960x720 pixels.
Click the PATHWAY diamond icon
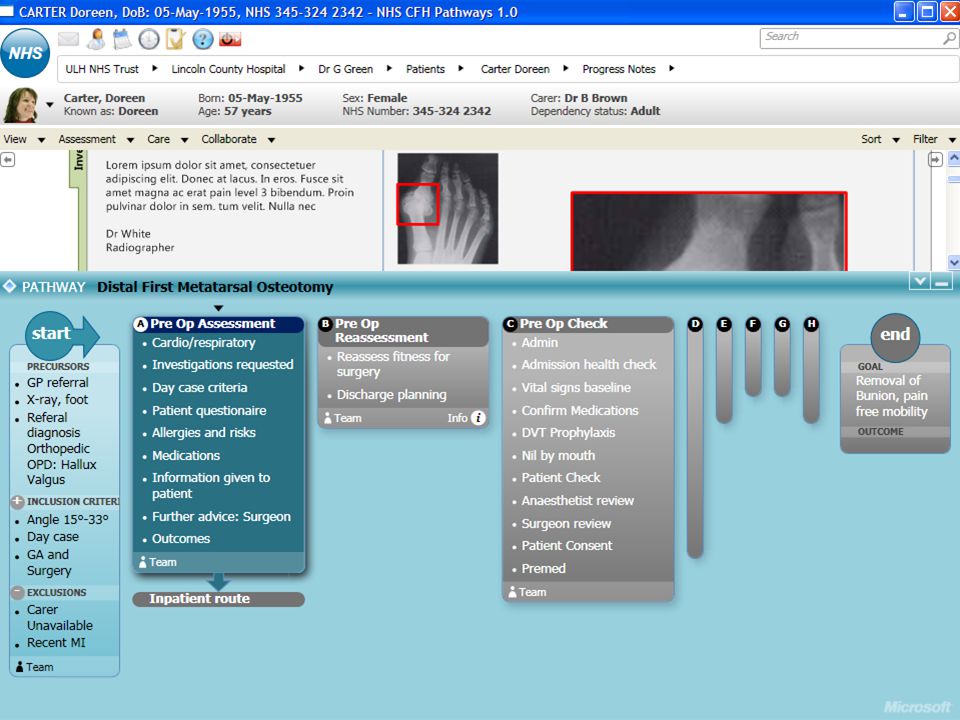[x=9, y=287]
